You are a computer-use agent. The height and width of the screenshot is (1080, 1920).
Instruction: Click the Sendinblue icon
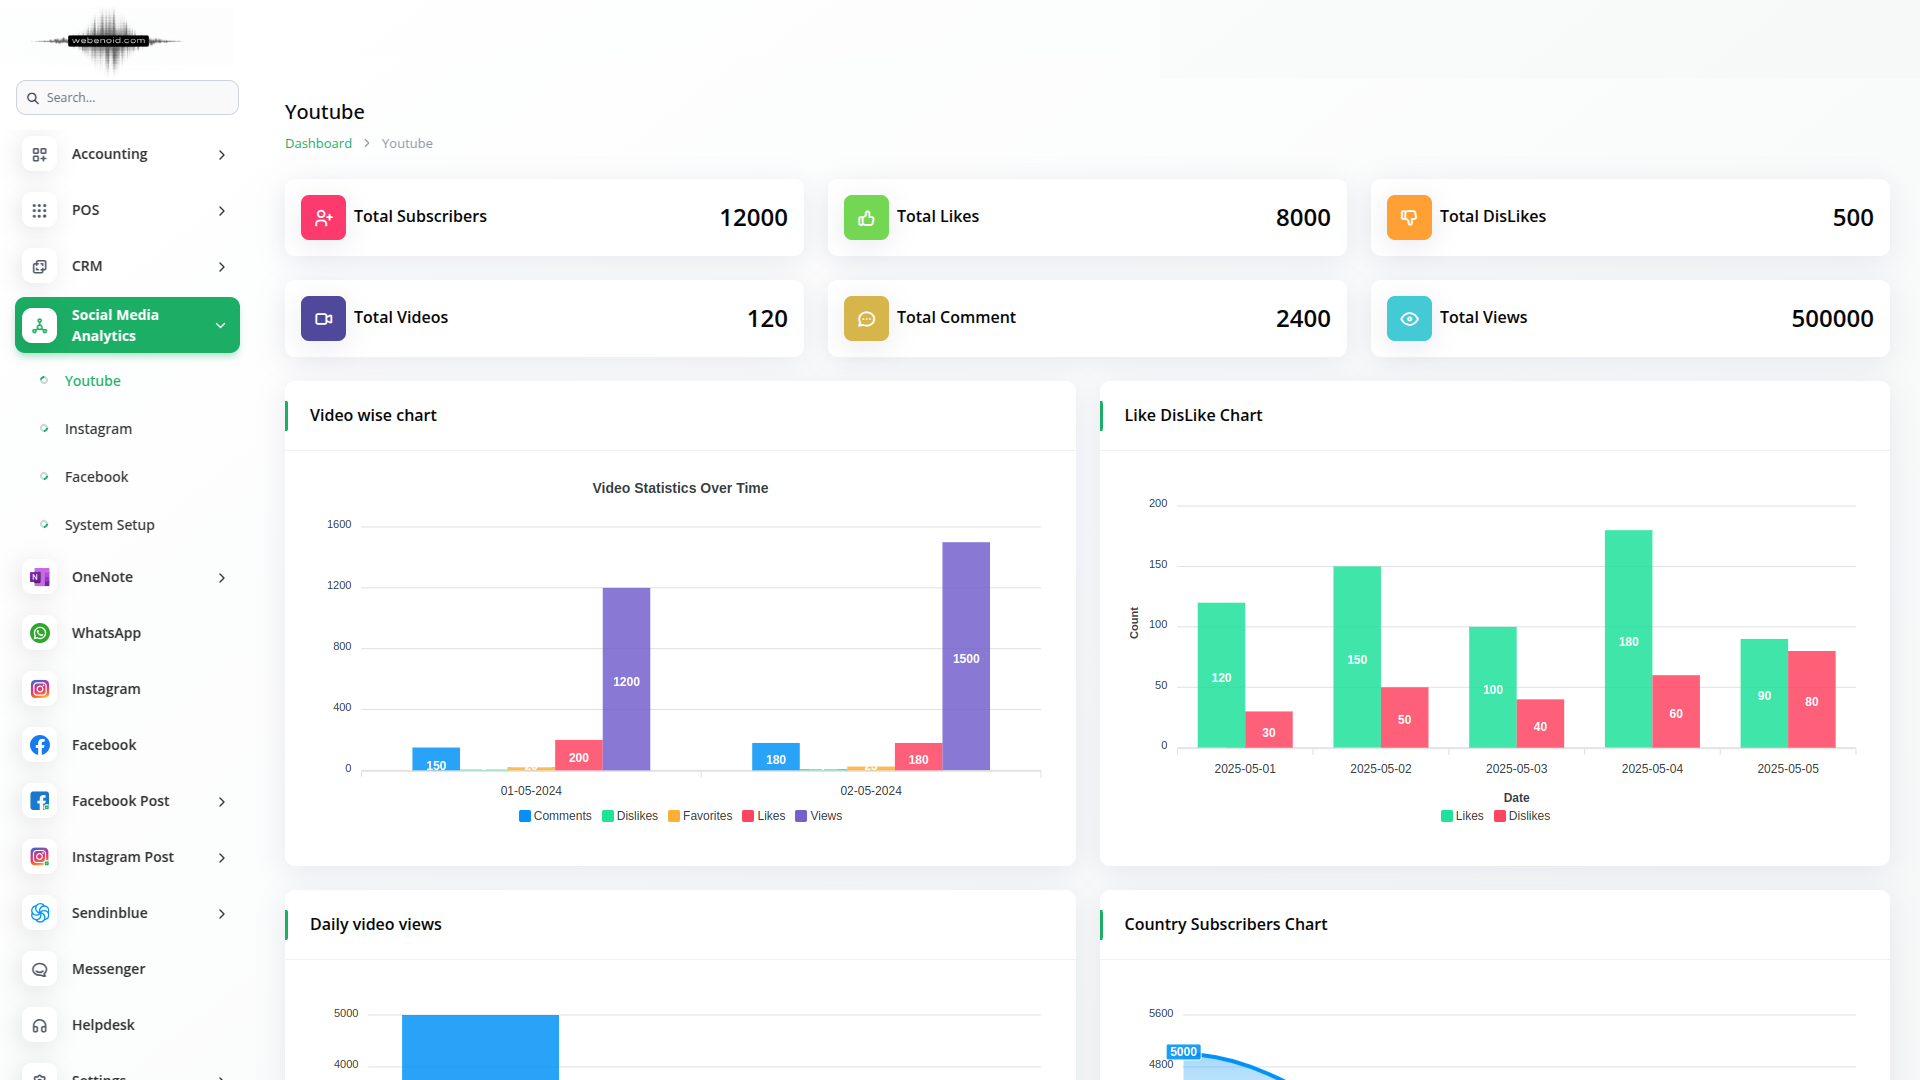tap(39, 913)
